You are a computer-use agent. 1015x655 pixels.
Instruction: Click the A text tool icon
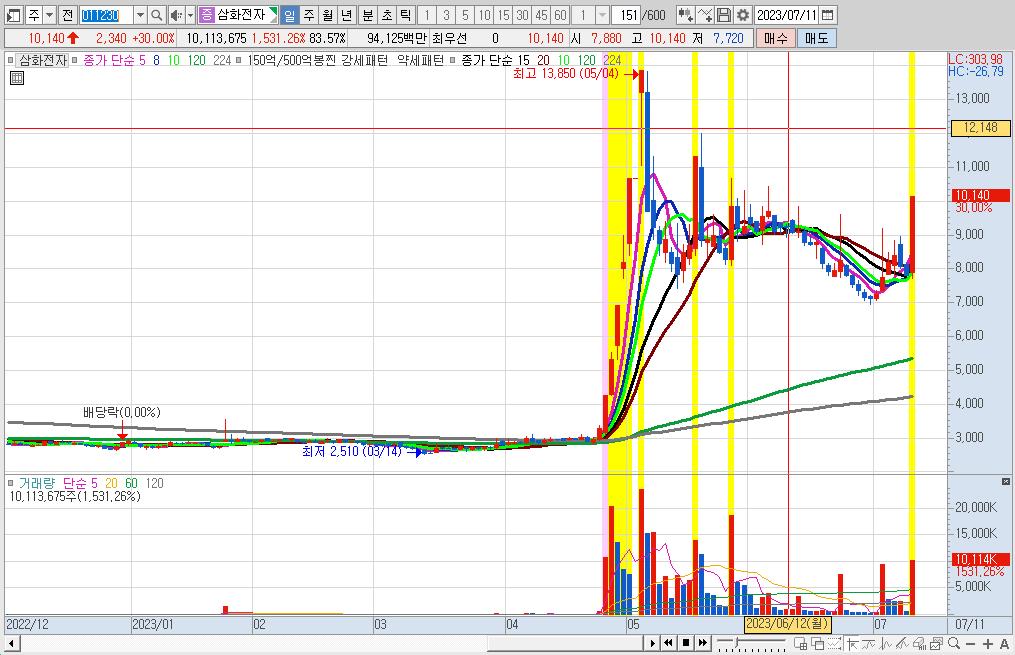1004,644
